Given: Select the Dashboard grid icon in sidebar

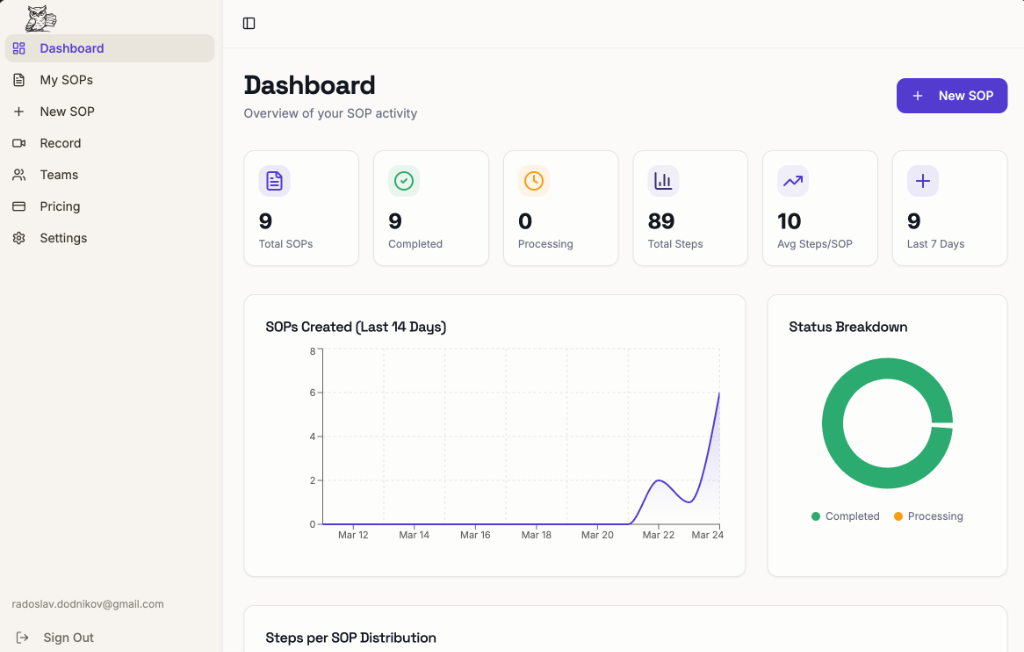Looking at the screenshot, I should (x=18, y=48).
